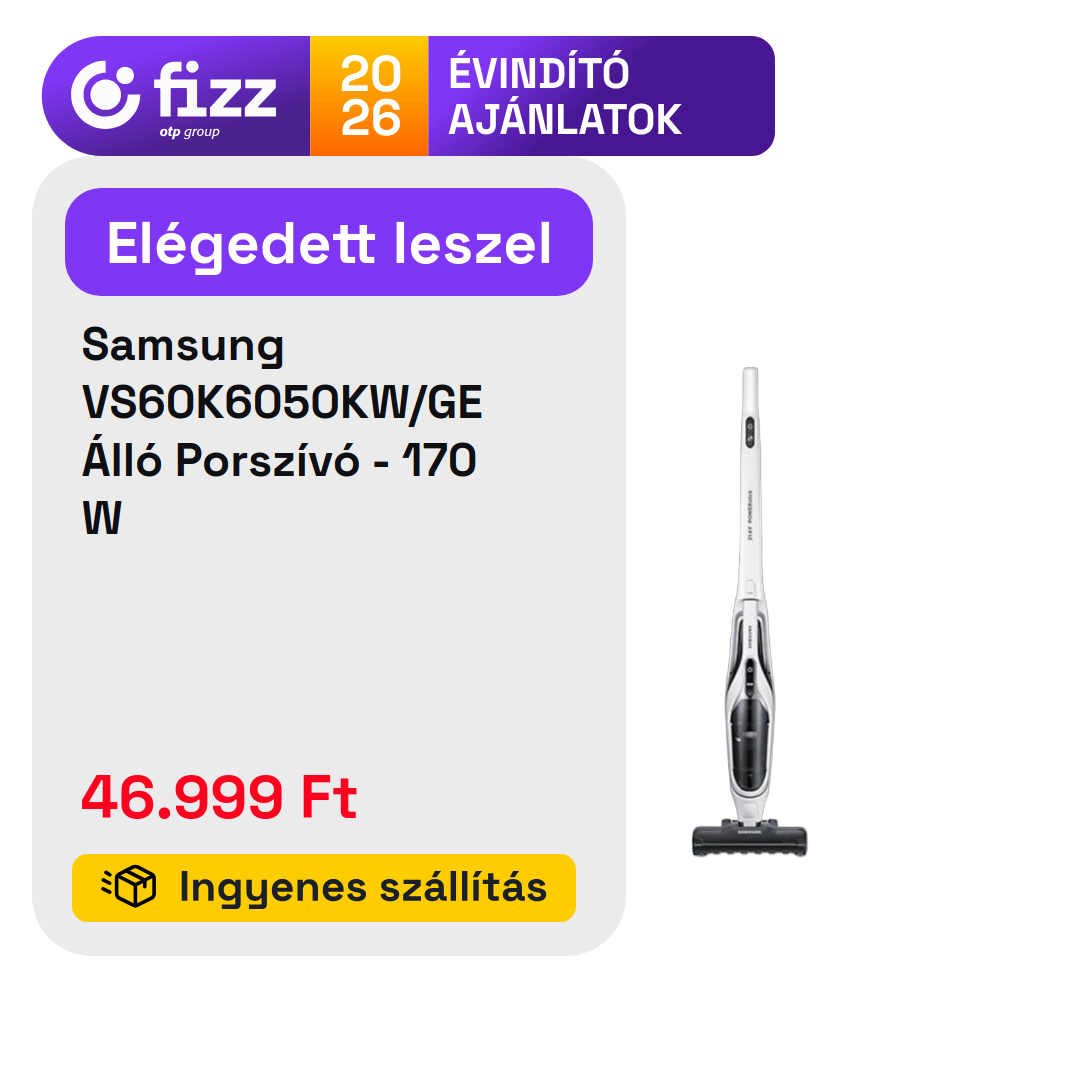Click the fizz wordmark text
This screenshot has height=1080, width=1080.
tap(215, 90)
